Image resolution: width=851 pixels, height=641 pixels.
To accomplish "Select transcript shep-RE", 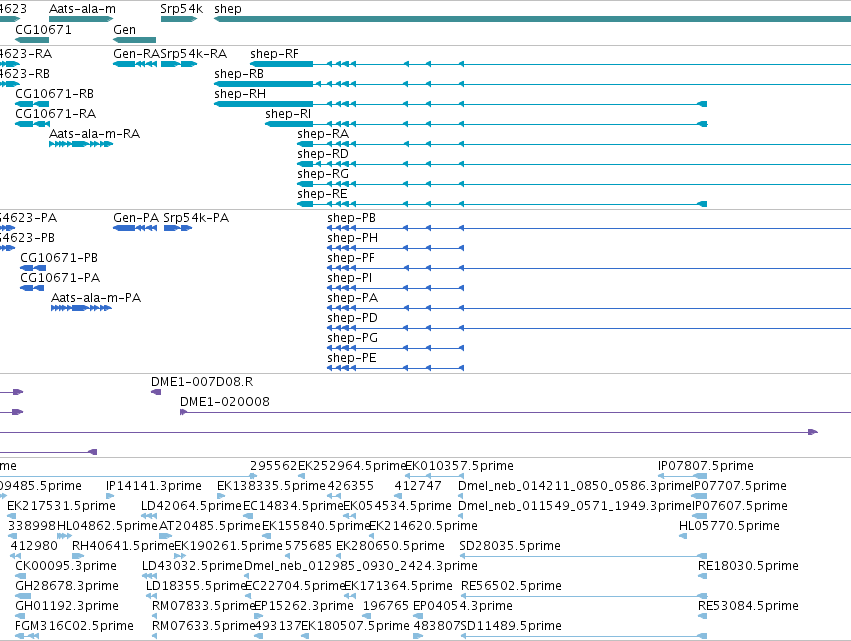I will coord(322,194).
